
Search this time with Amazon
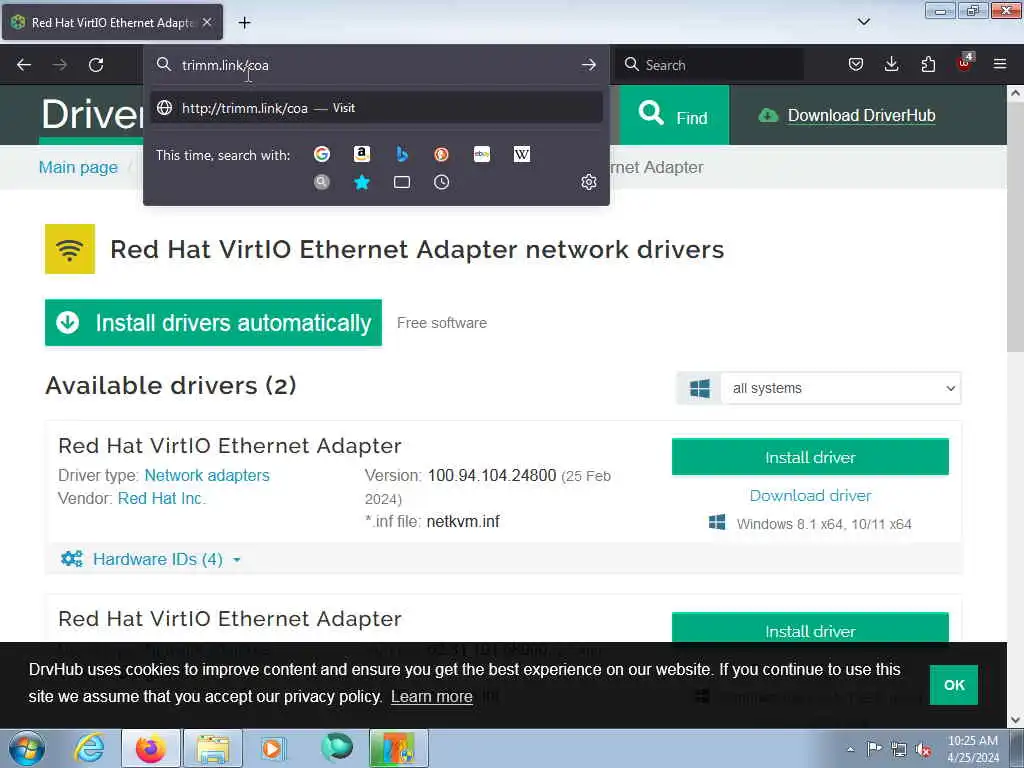362,154
